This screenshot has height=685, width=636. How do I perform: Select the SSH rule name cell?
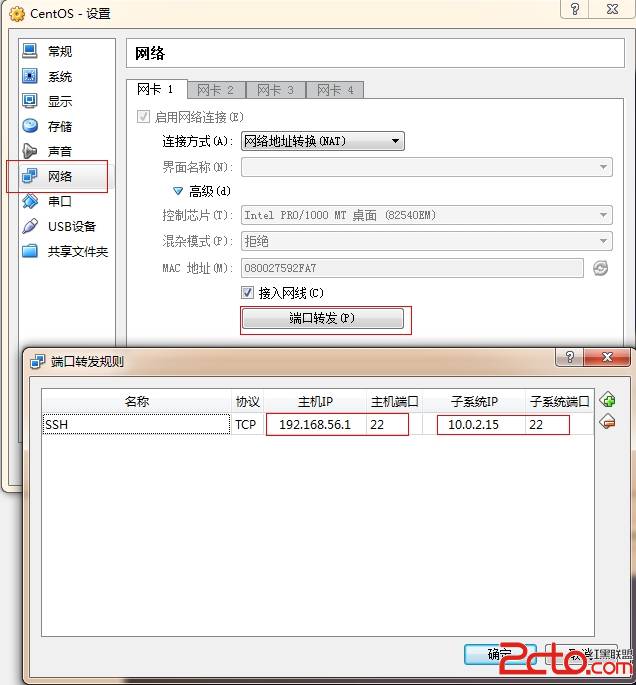click(136, 424)
